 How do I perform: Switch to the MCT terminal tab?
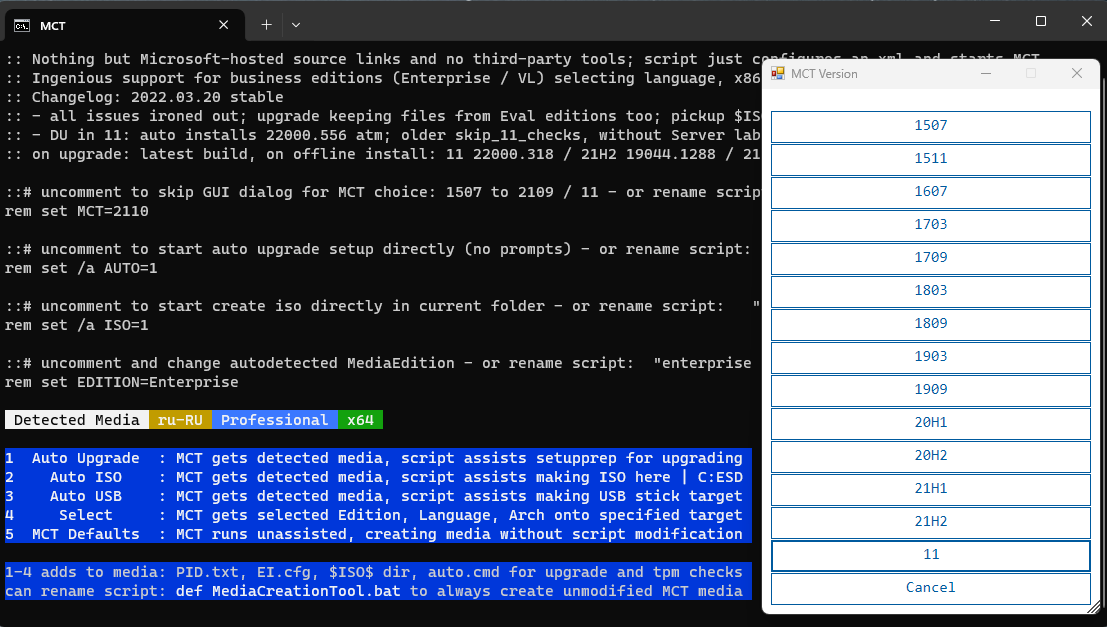(124, 25)
